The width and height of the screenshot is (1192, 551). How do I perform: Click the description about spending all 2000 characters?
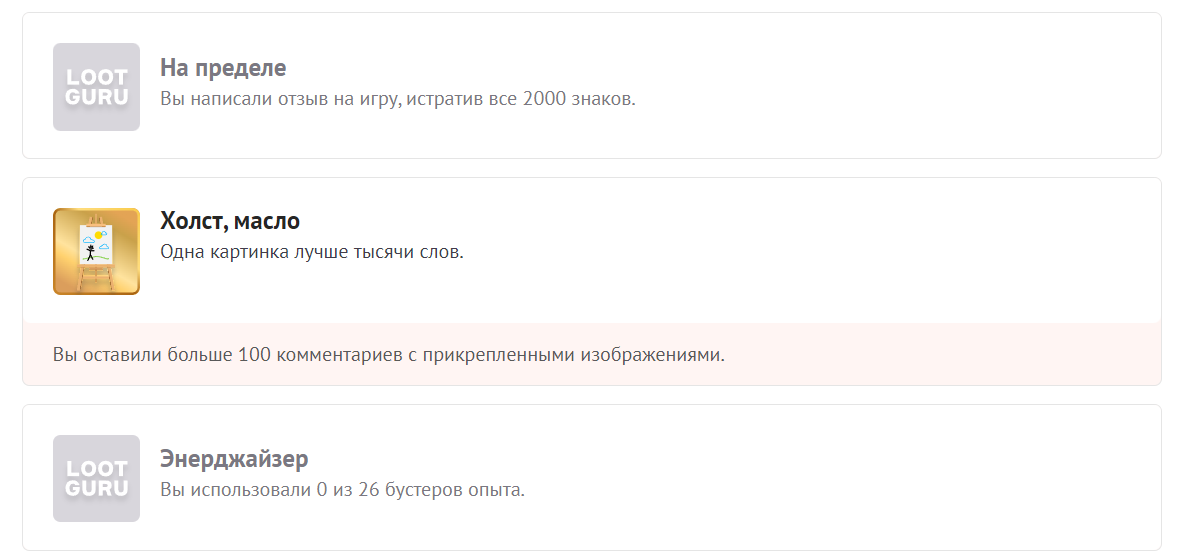(x=398, y=99)
